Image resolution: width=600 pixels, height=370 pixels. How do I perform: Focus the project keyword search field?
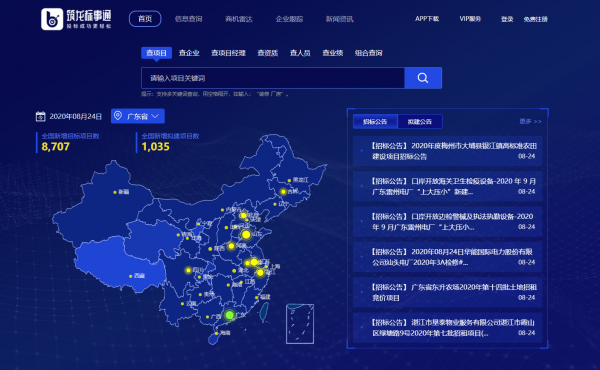(x=273, y=78)
